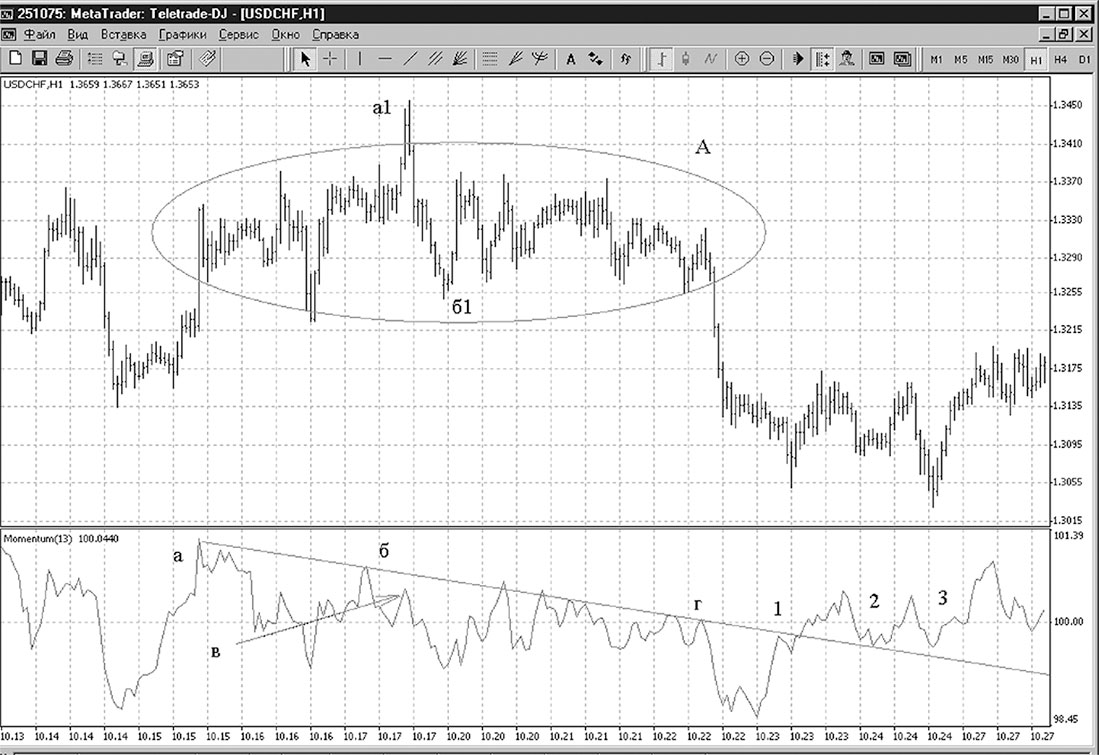Image resolution: width=1099 pixels, height=755 pixels.
Task: Click the zoom in magnifier icon
Action: pyautogui.click(x=742, y=60)
